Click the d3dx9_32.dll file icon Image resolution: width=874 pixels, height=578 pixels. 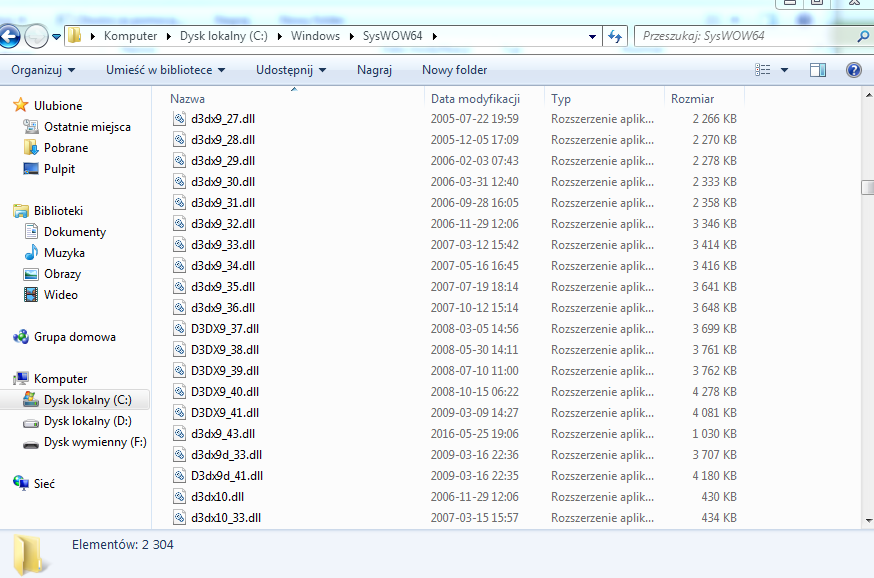179,224
